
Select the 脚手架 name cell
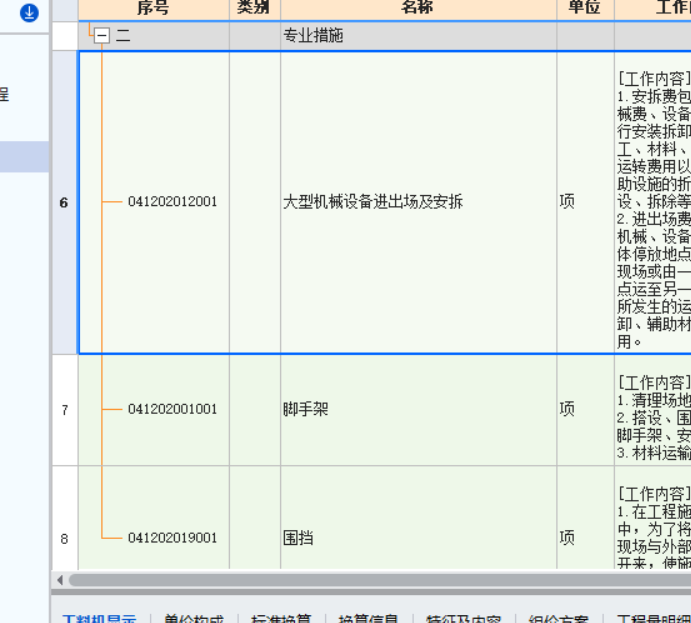(418, 410)
